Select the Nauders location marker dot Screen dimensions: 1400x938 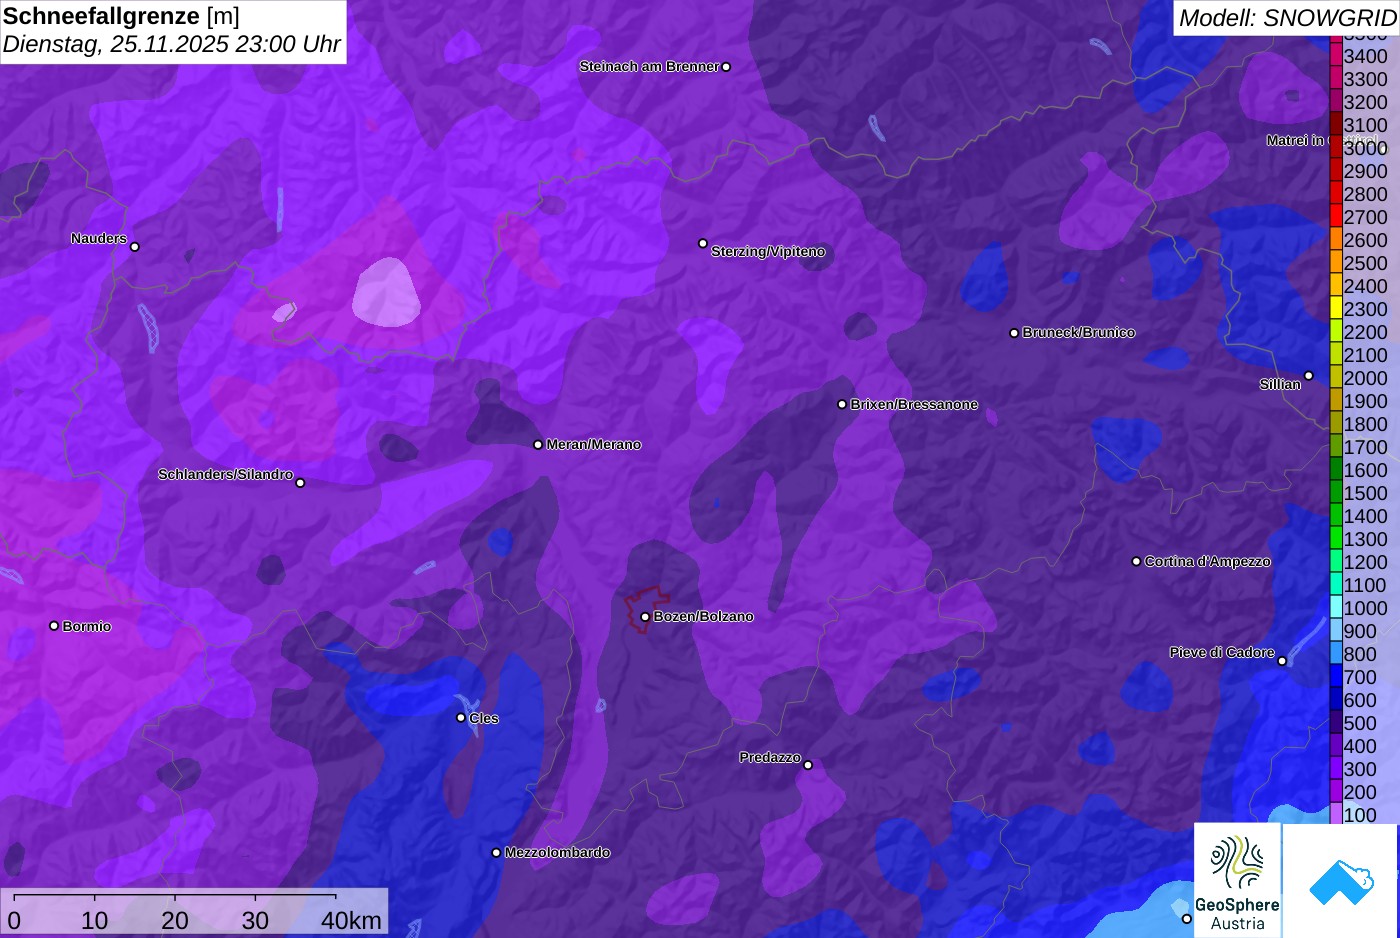(135, 247)
